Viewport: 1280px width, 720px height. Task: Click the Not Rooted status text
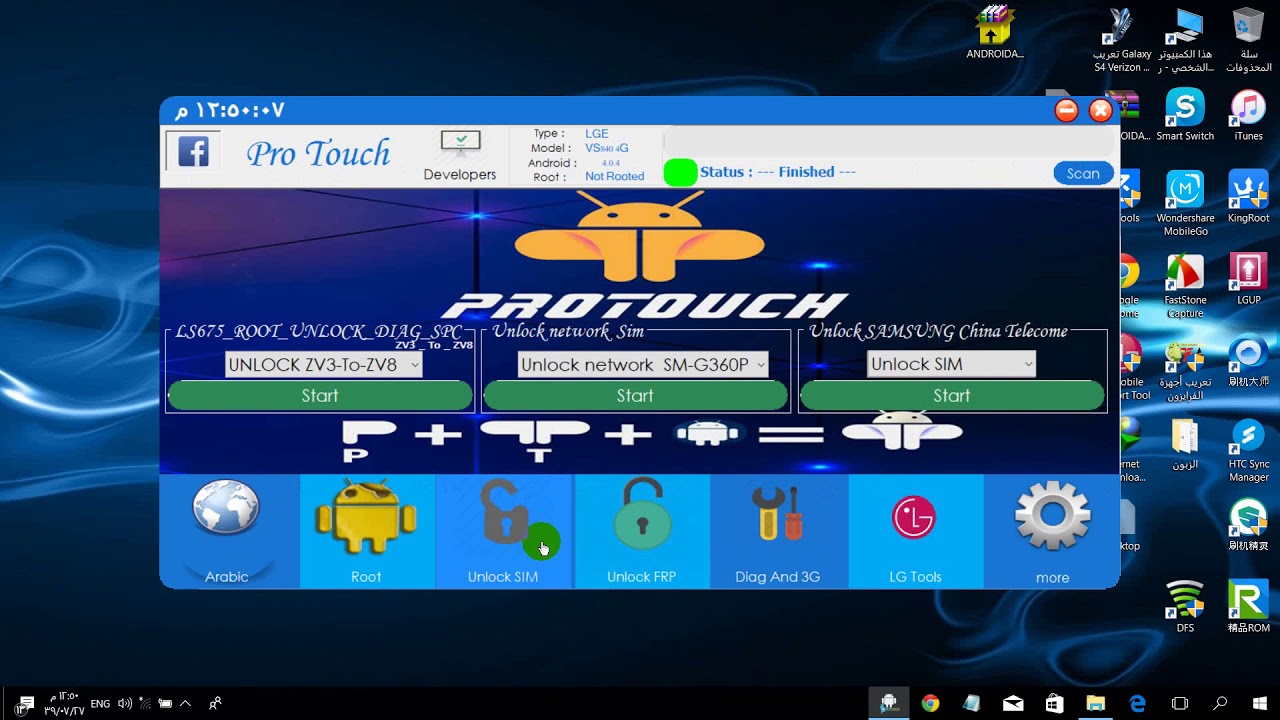click(x=614, y=177)
